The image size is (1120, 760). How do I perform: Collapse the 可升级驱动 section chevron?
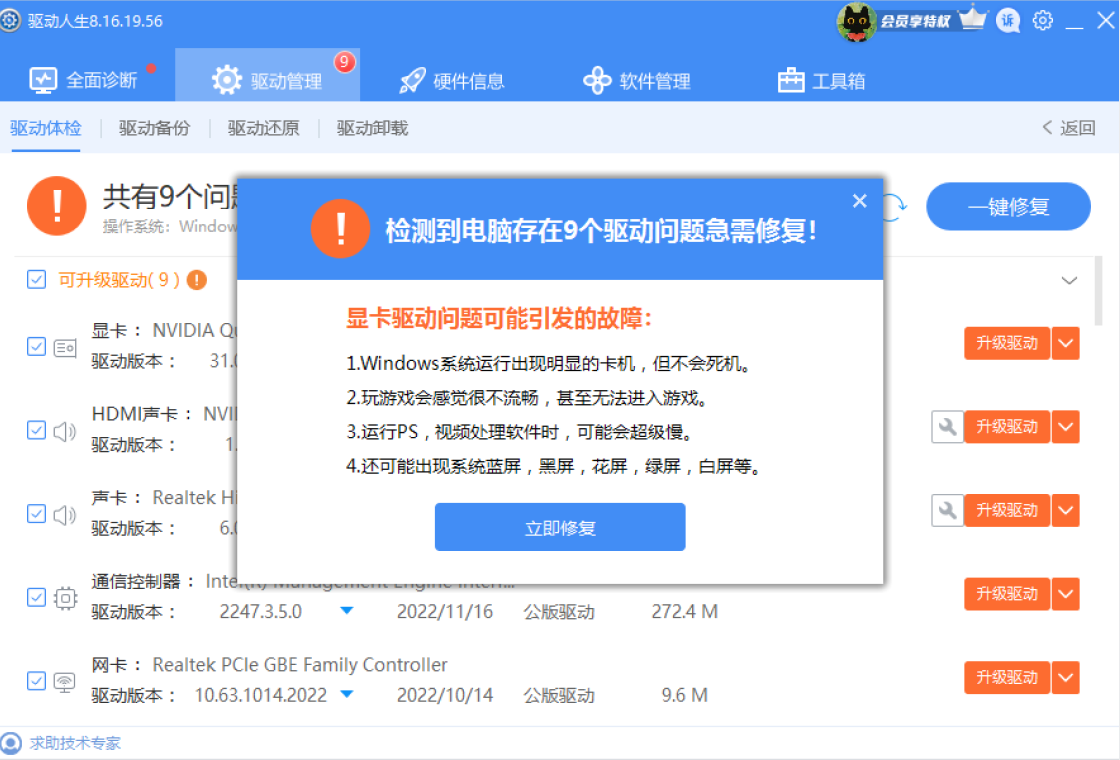[x=1069, y=280]
